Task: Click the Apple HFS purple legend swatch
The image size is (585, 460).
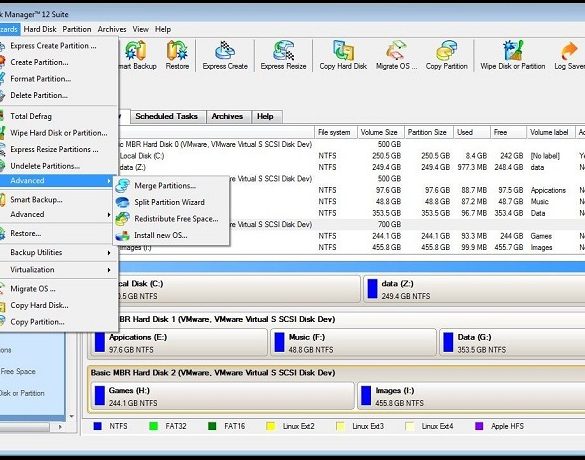Action: click(x=479, y=426)
